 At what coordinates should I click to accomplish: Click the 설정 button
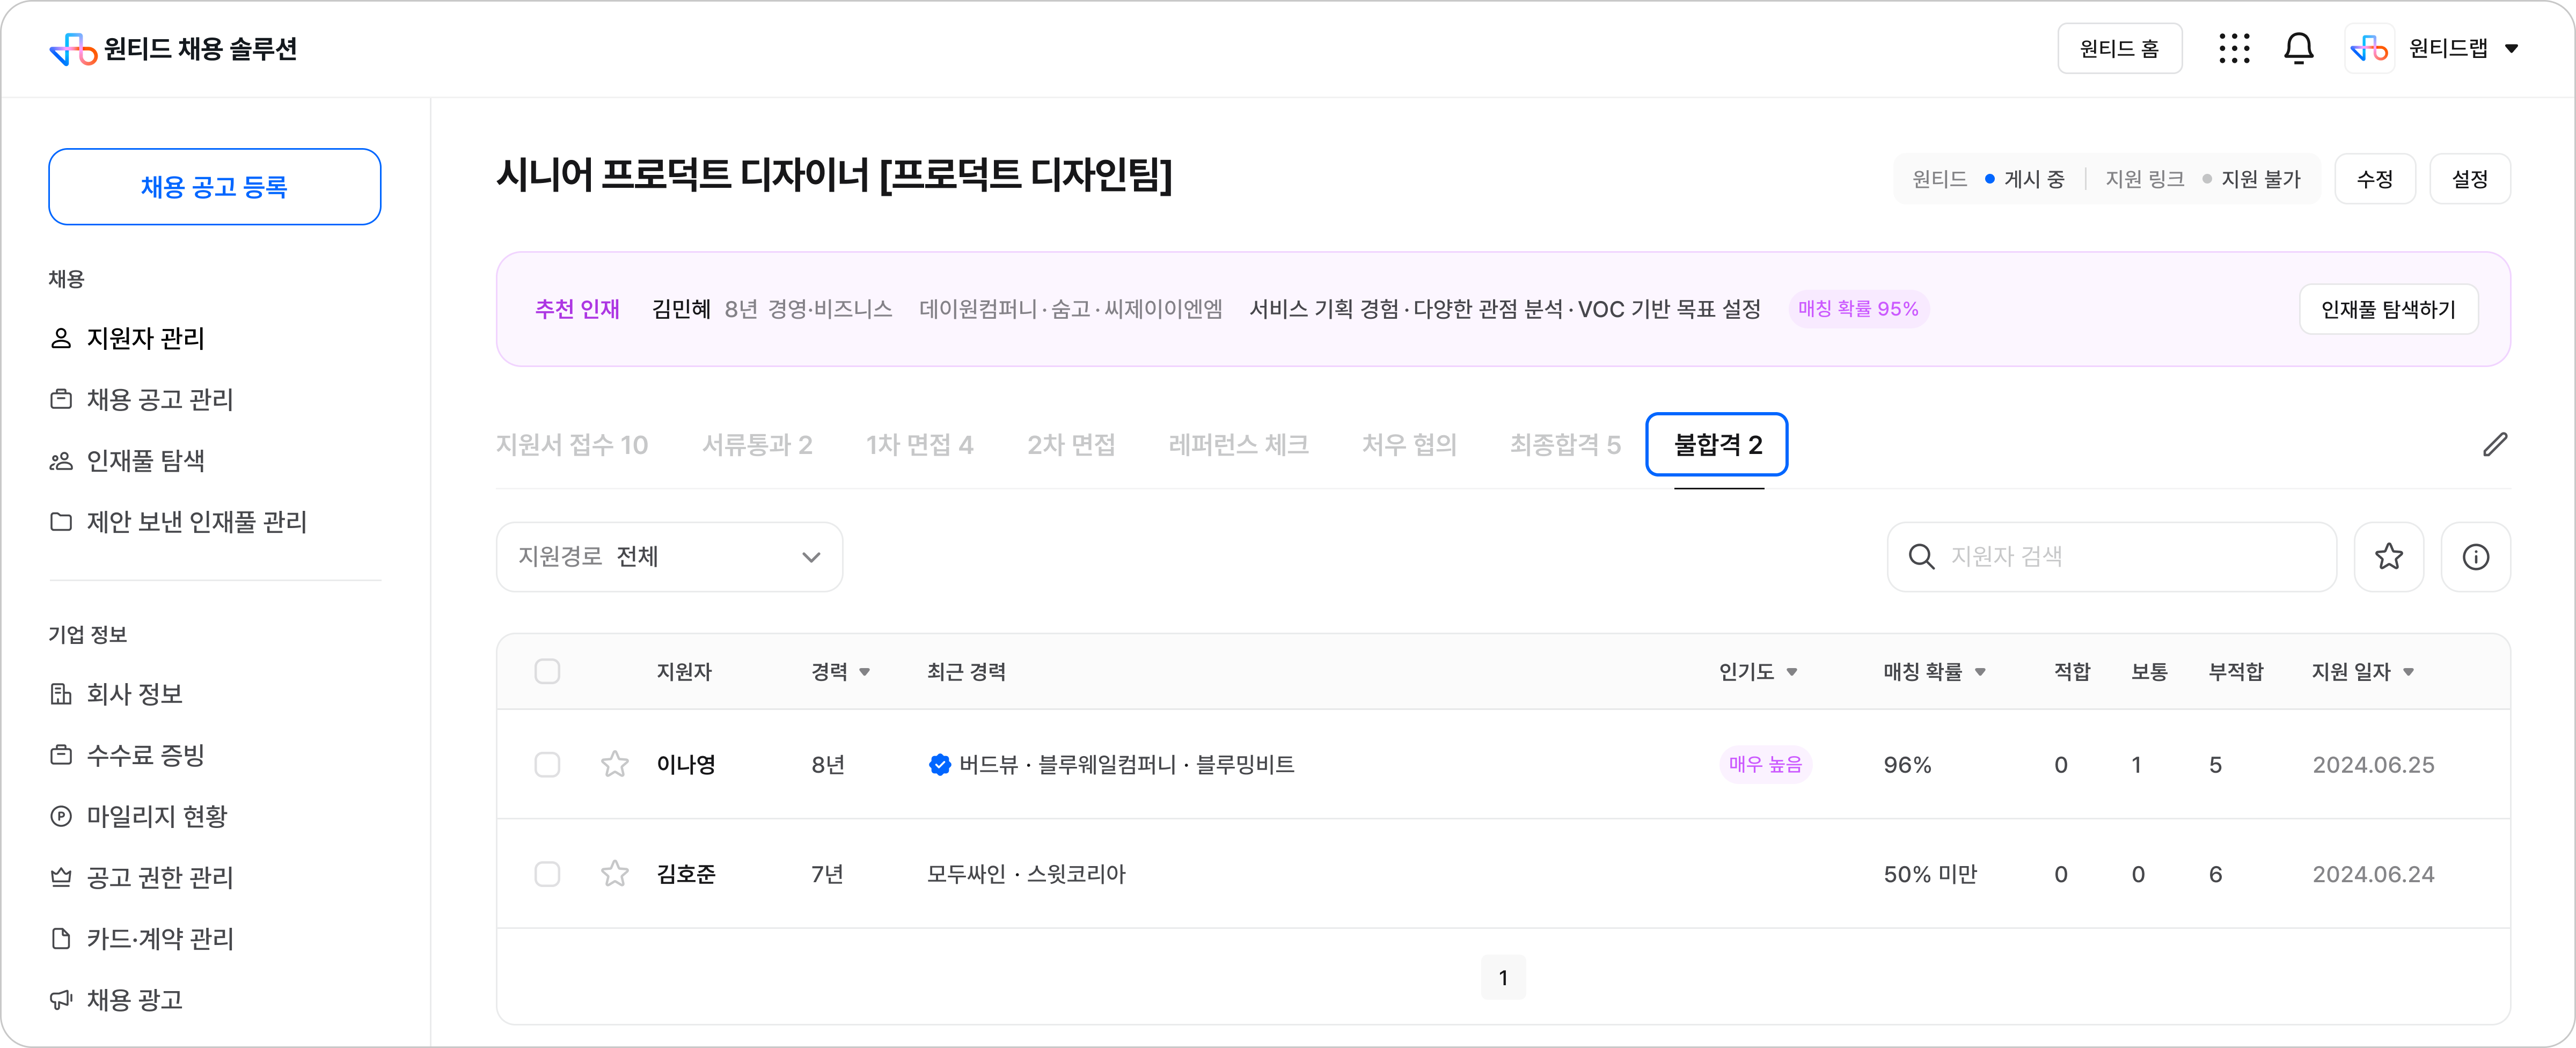coord(2470,179)
